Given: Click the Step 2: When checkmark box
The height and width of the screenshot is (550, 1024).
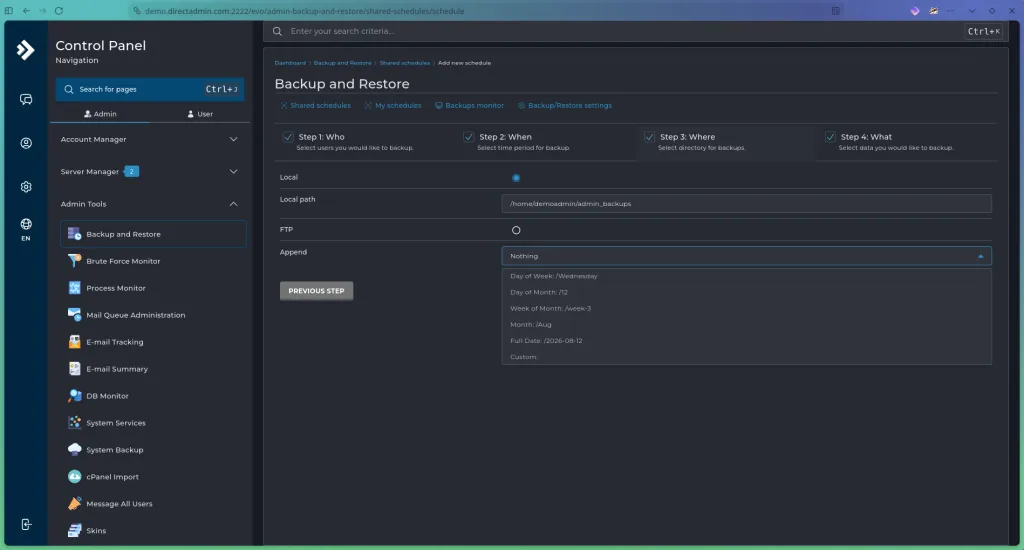Looking at the screenshot, I should coord(468,137).
